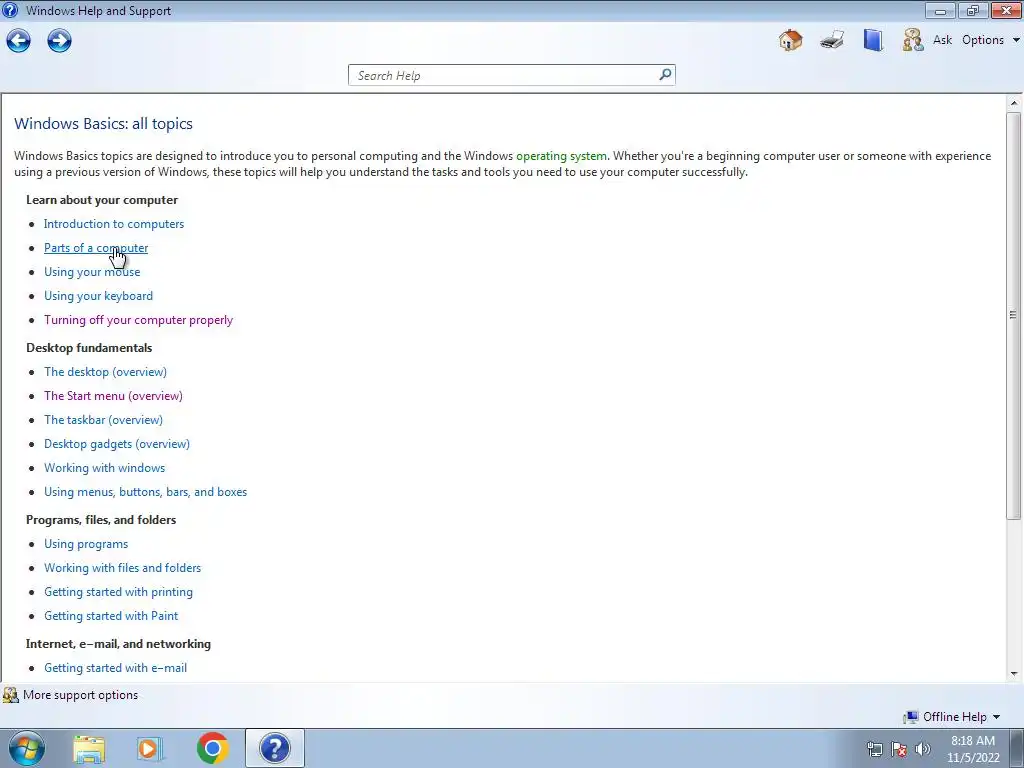Expand the Offline Help dropdown
The image size is (1024, 768).
[x=997, y=717]
